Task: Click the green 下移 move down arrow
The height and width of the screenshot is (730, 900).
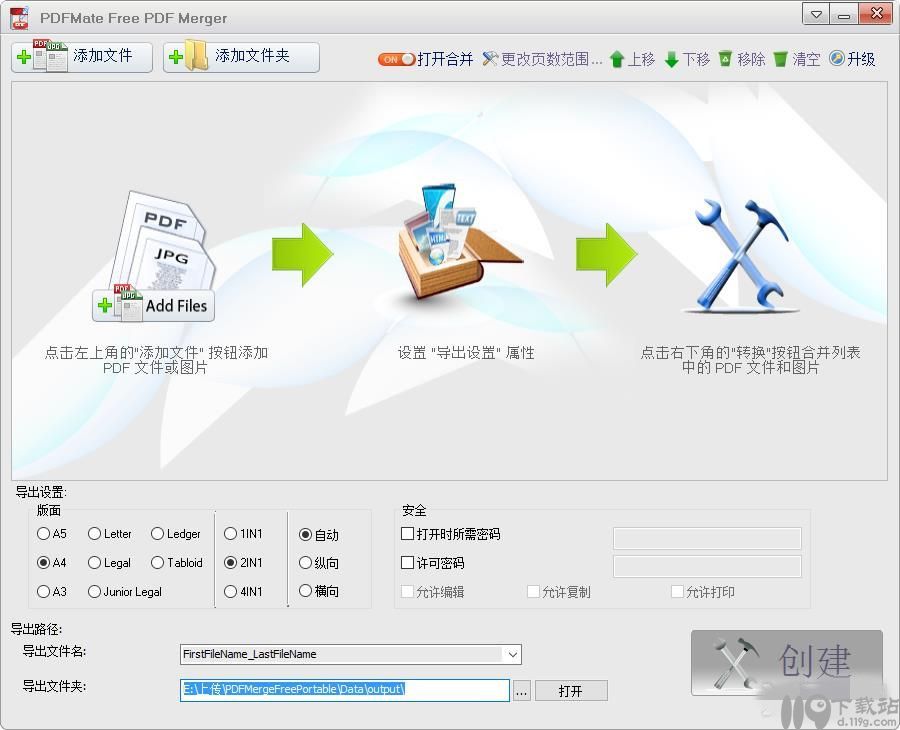Action: [x=672, y=59]
